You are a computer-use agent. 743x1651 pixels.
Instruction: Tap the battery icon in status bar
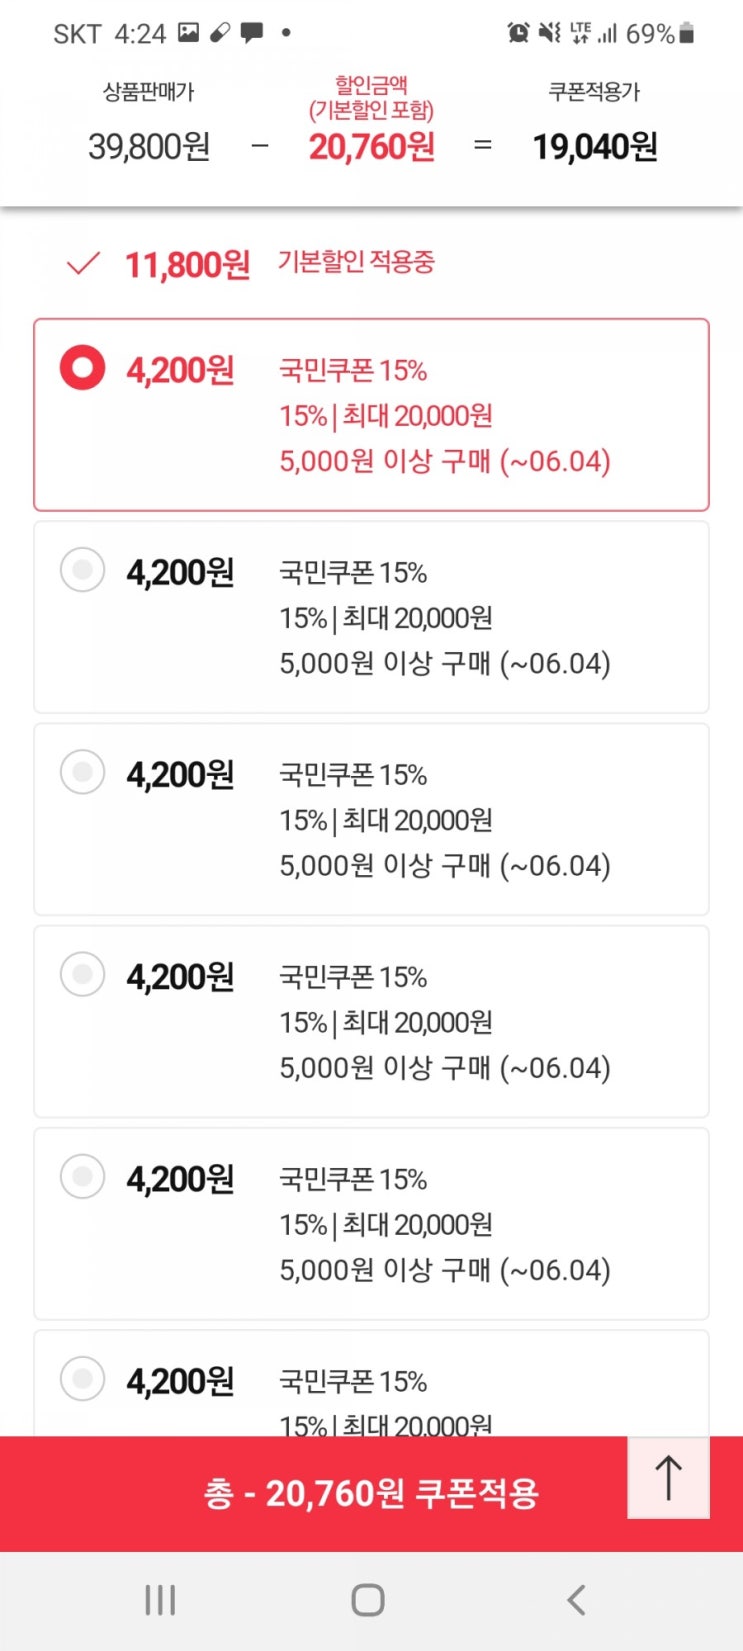click(x=686, y=33)
